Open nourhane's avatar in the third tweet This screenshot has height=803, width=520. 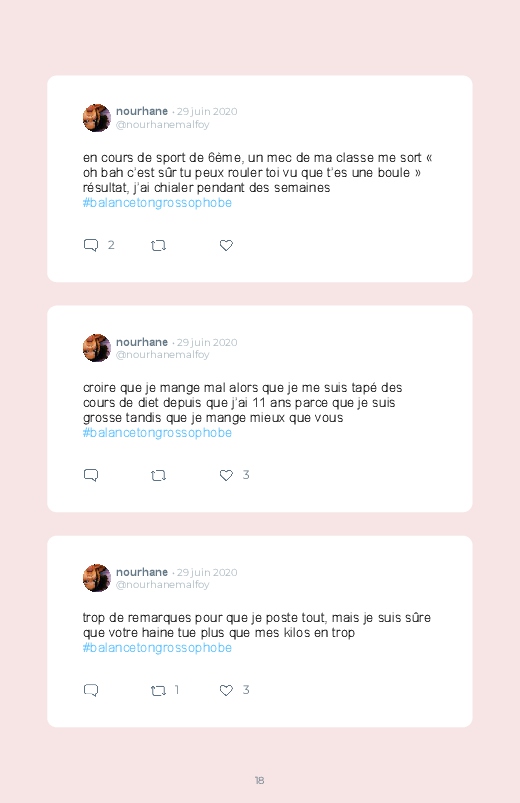click(x=97, y=578)
